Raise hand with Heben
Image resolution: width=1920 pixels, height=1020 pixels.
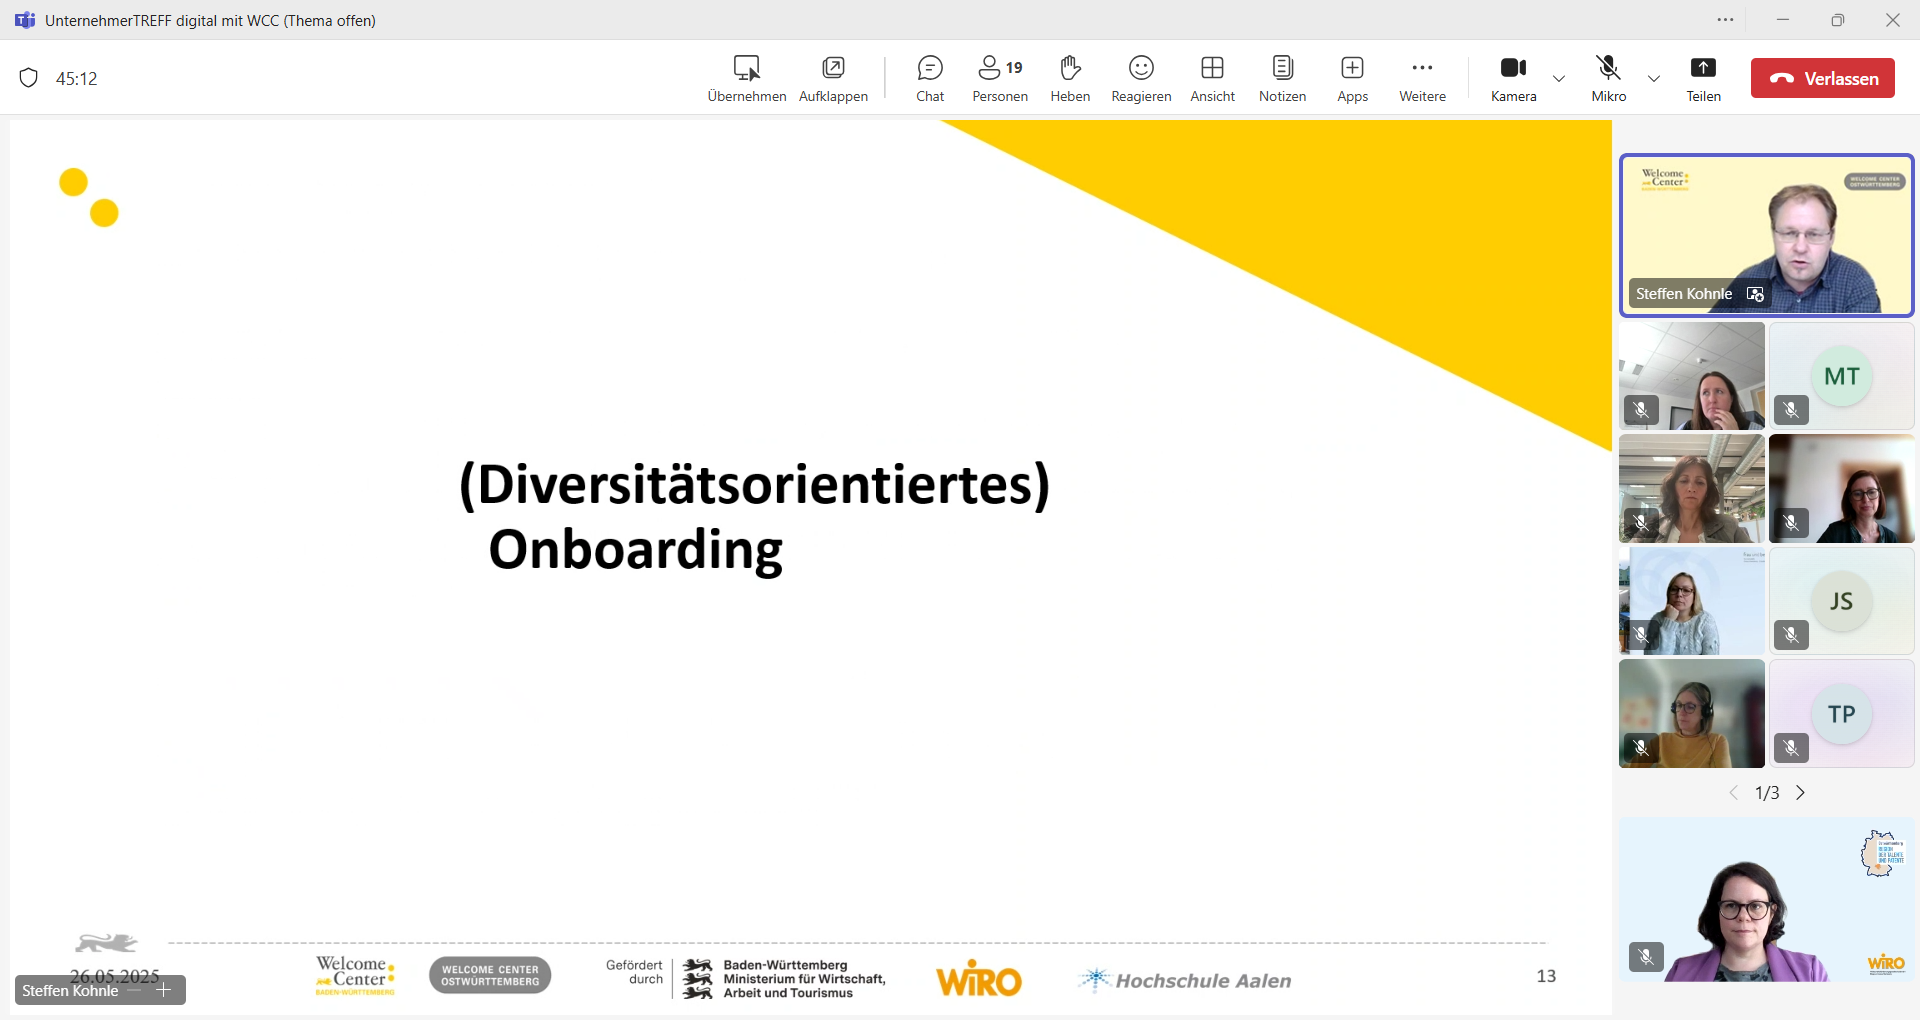(x=1069, y=78)
